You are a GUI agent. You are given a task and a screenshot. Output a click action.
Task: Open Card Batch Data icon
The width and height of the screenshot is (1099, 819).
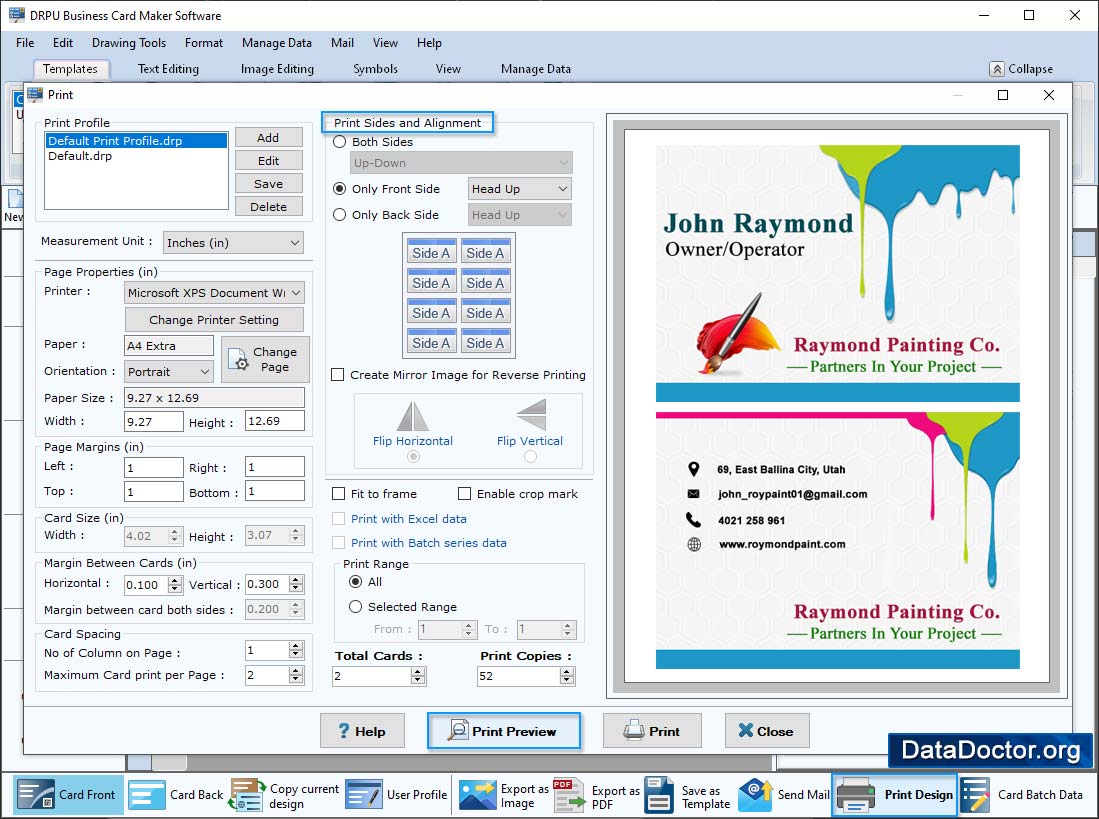click(x=975, y=794)
